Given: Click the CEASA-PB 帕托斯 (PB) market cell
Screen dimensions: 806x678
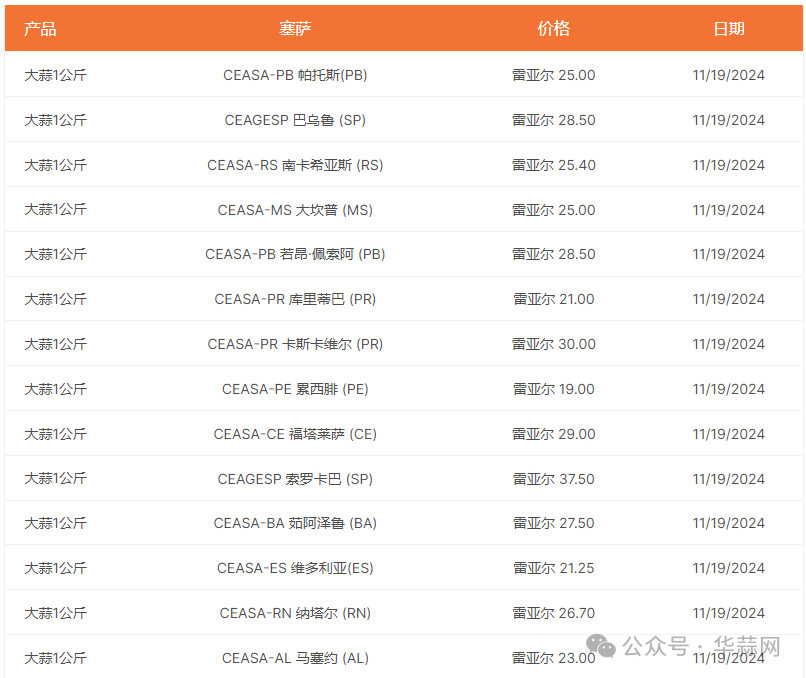Looking at the screenshot, I should (295, 75).
